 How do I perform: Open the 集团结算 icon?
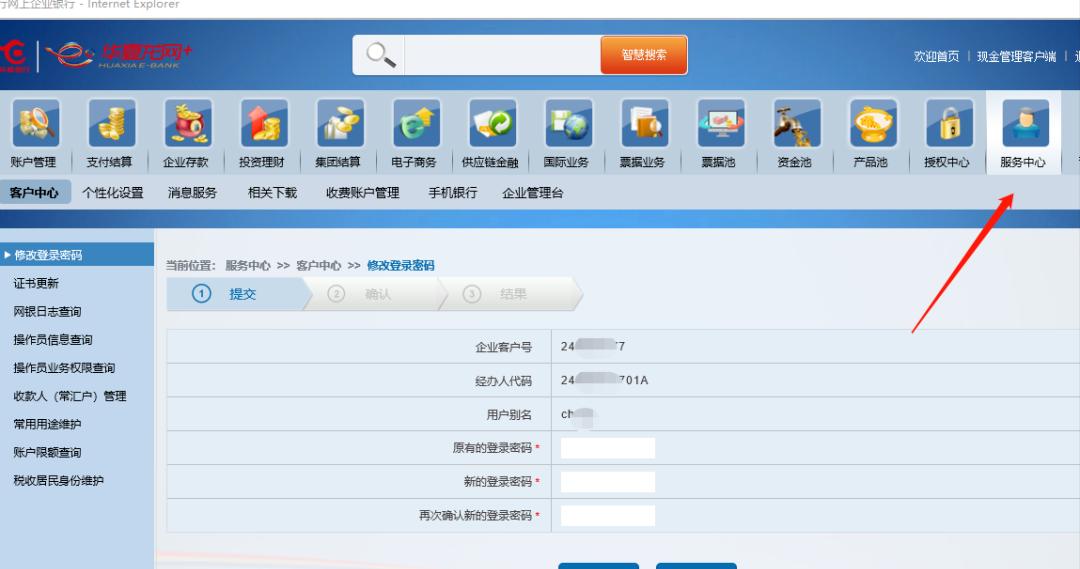coord(340,123)
